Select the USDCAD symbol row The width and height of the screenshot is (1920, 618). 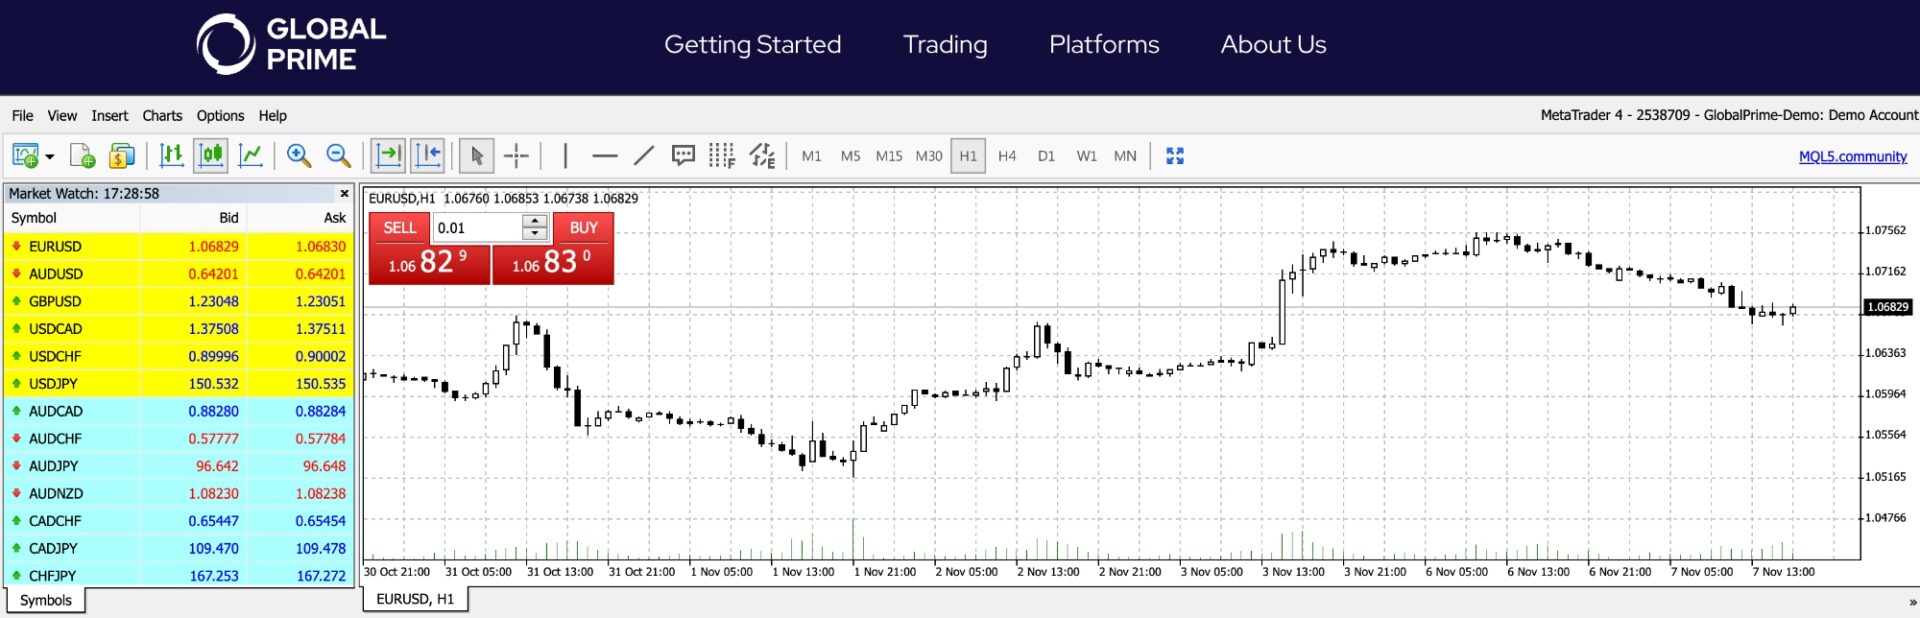point(178,329)
